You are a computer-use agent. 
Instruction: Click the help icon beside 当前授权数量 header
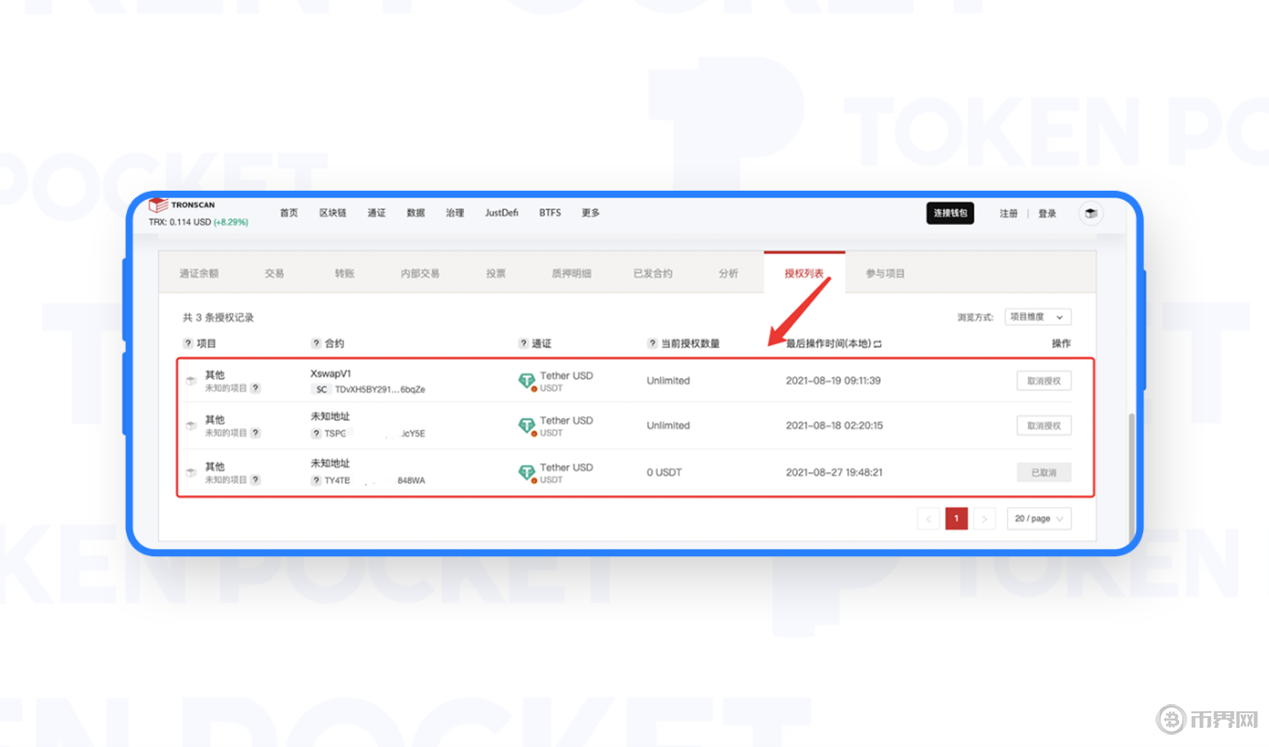click(x=652, y=344)
